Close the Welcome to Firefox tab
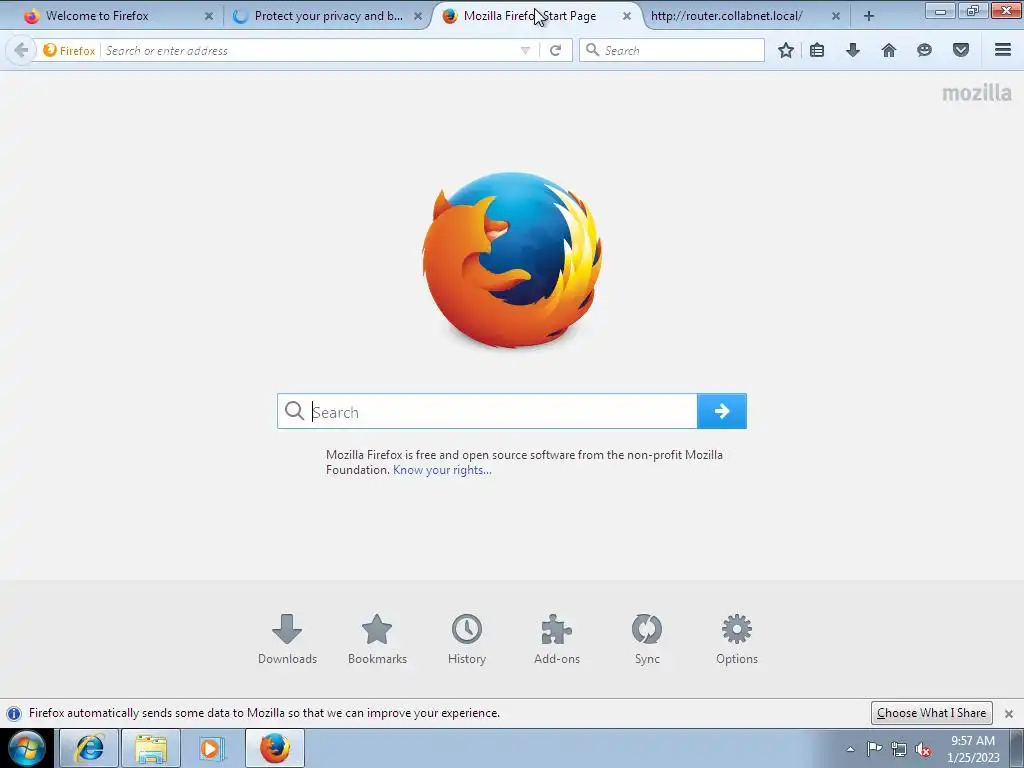 point(208,16)
